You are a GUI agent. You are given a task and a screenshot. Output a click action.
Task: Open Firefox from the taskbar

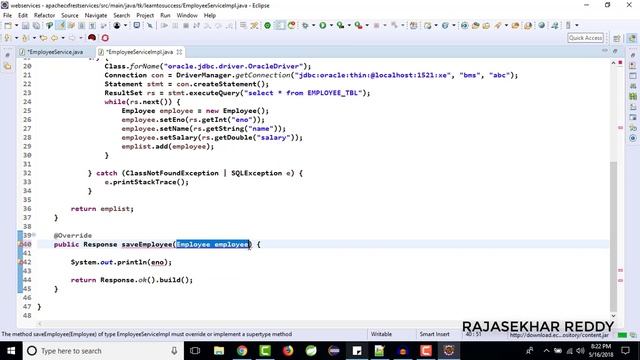(288, 351)
